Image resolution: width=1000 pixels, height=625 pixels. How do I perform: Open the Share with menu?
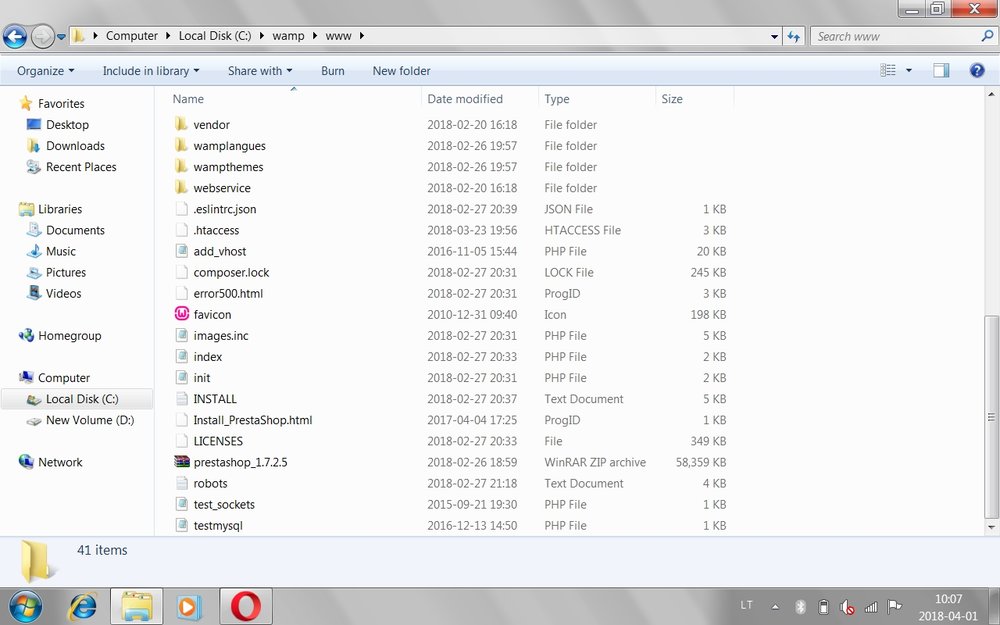point(258,70)
